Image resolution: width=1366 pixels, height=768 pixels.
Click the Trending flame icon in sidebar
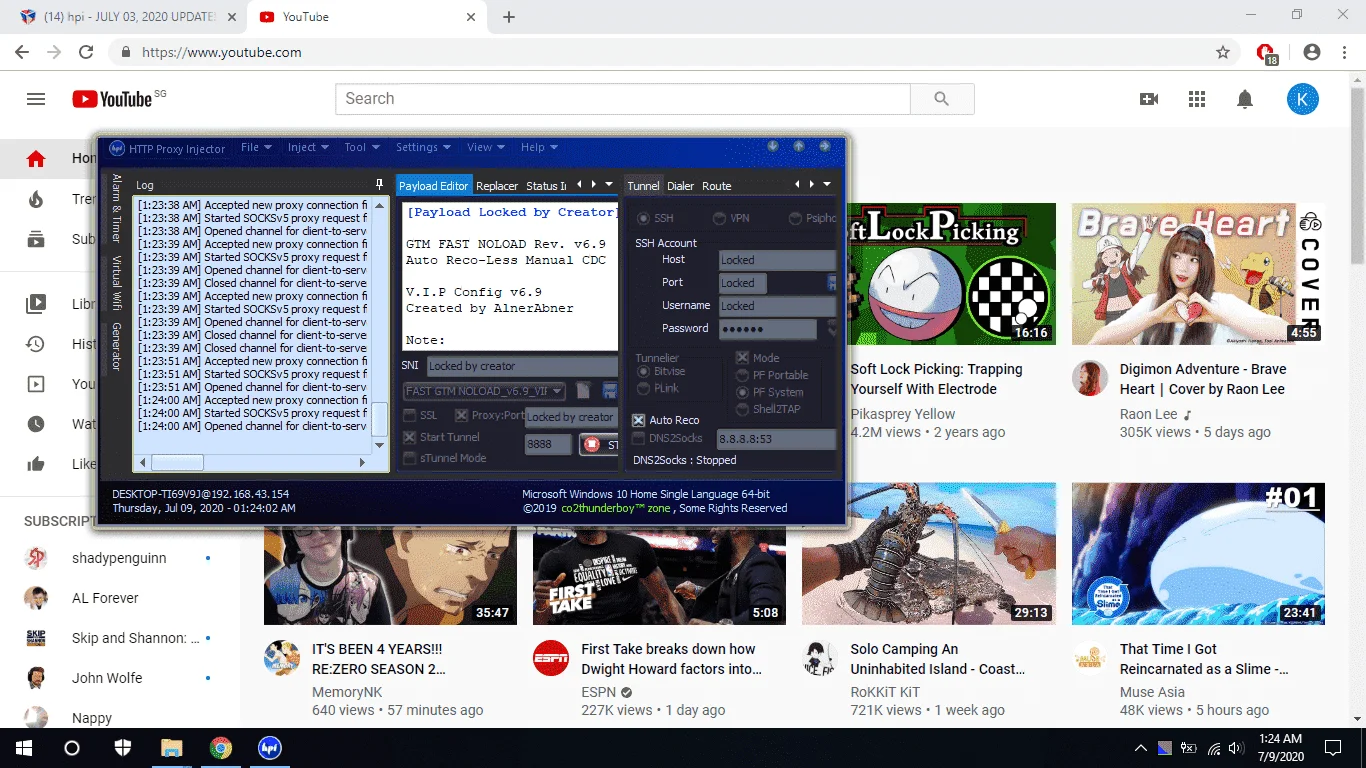click(x=36, y=199)
